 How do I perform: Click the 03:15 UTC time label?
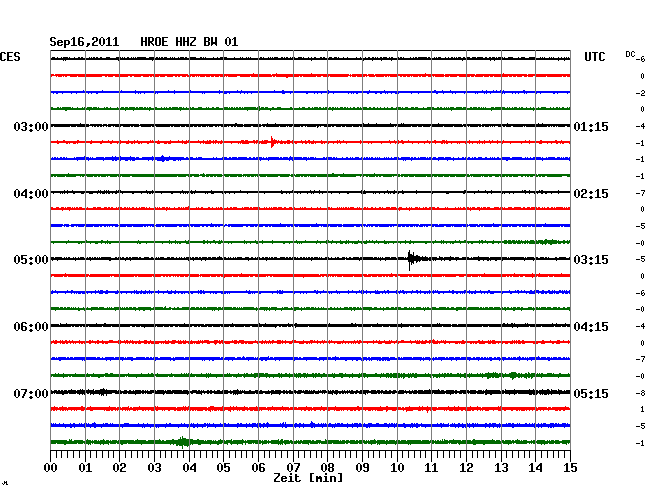click(x=591, y=260)
